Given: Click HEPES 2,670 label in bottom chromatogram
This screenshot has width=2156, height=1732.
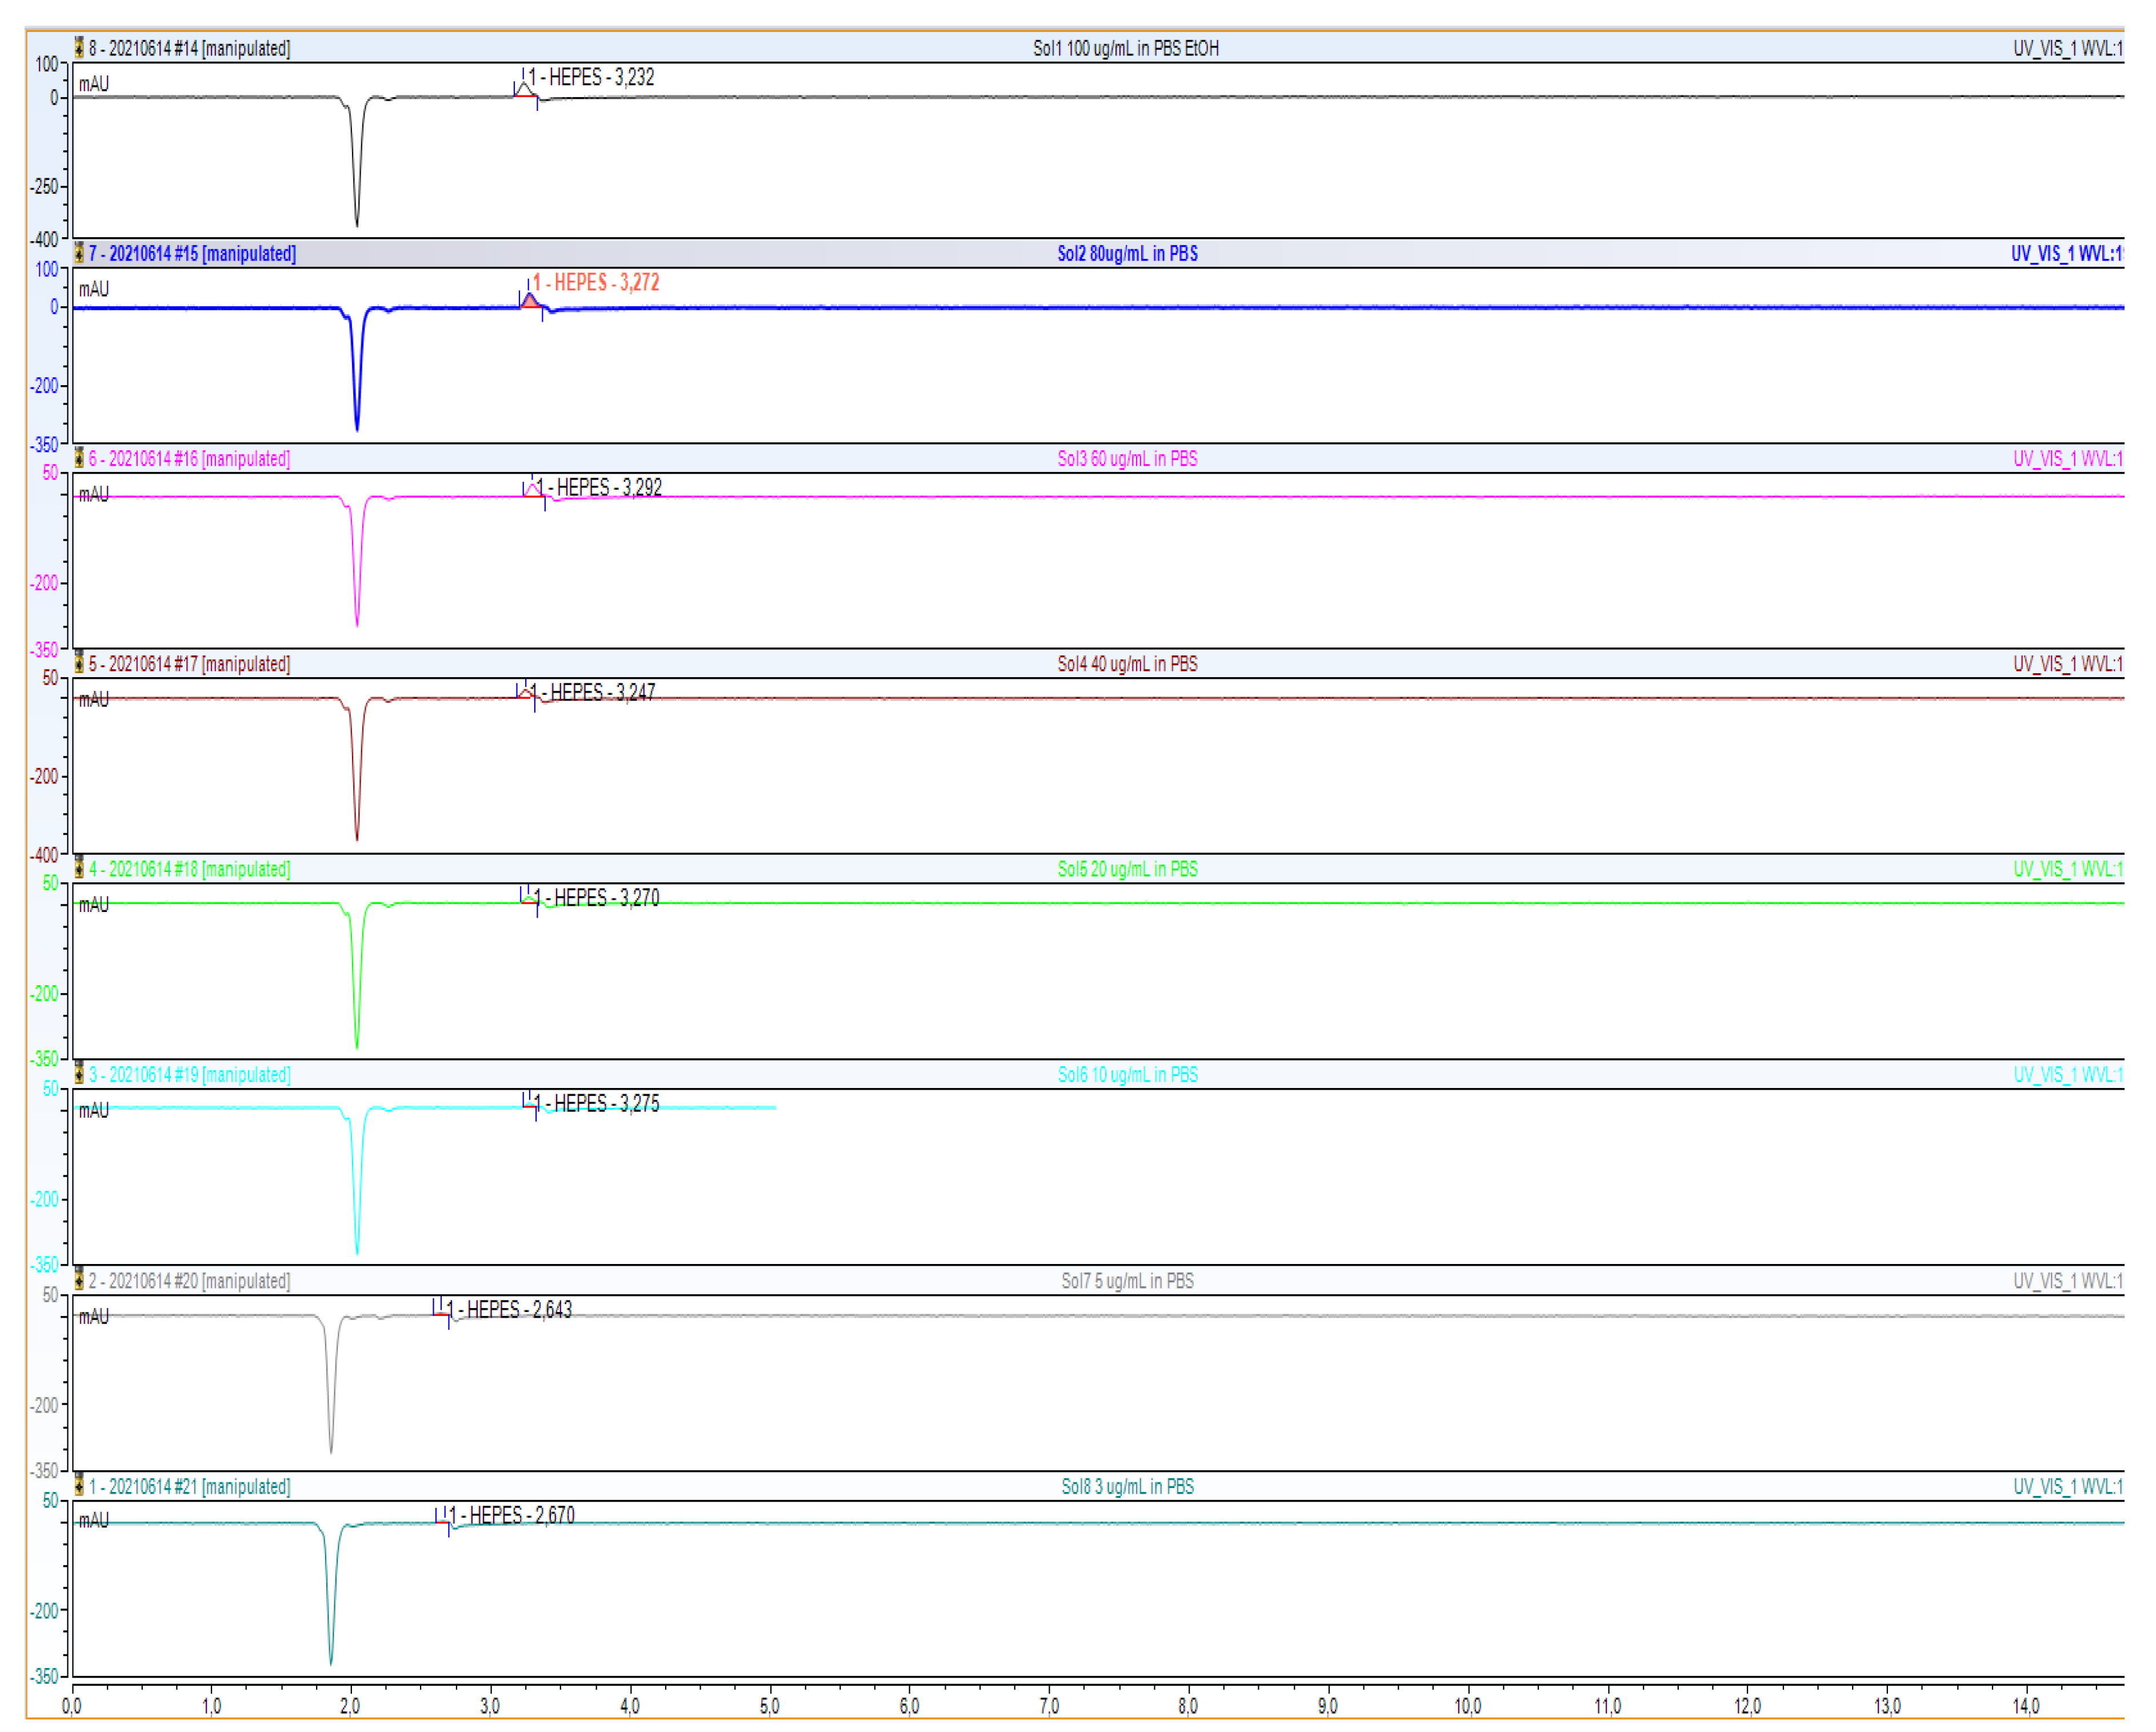Looking at the screenshot, I should click(511, 1515).
